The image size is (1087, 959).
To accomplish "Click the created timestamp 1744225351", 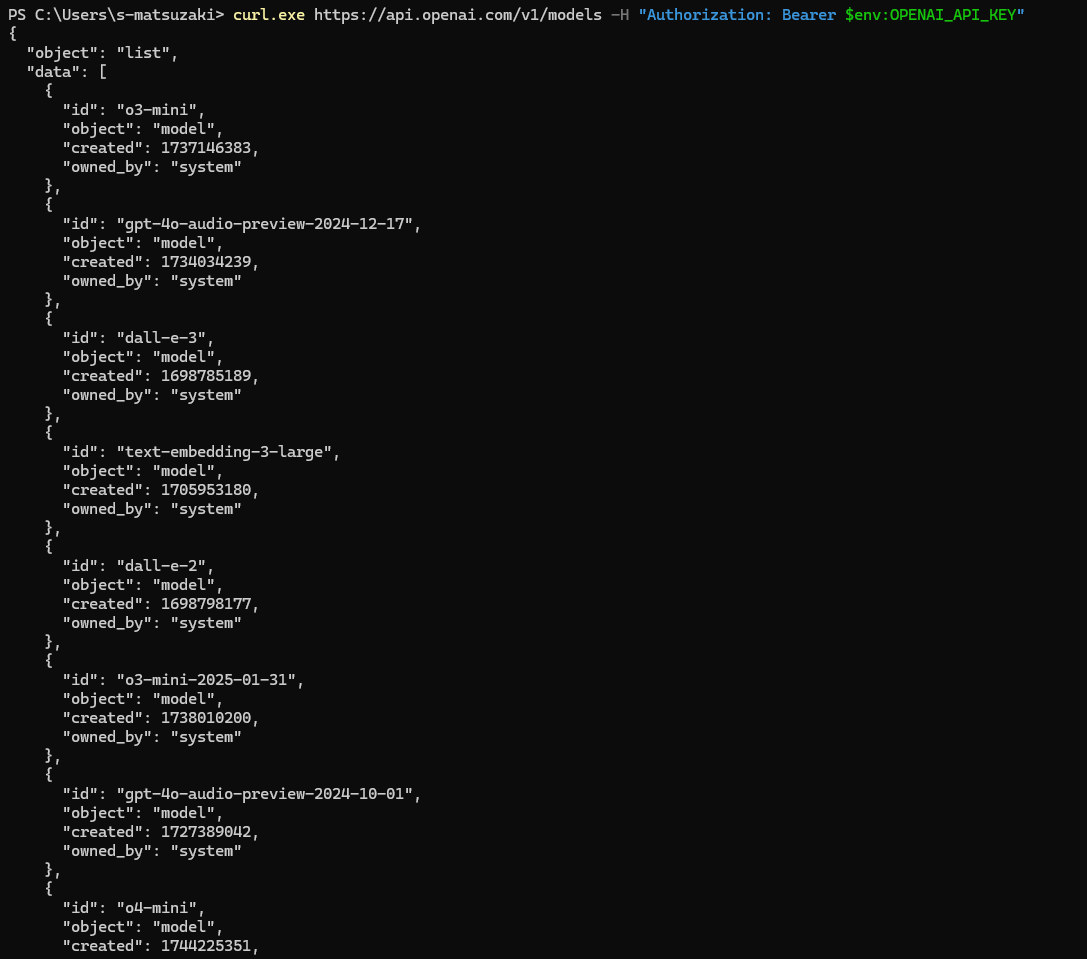I will [206, 946].
